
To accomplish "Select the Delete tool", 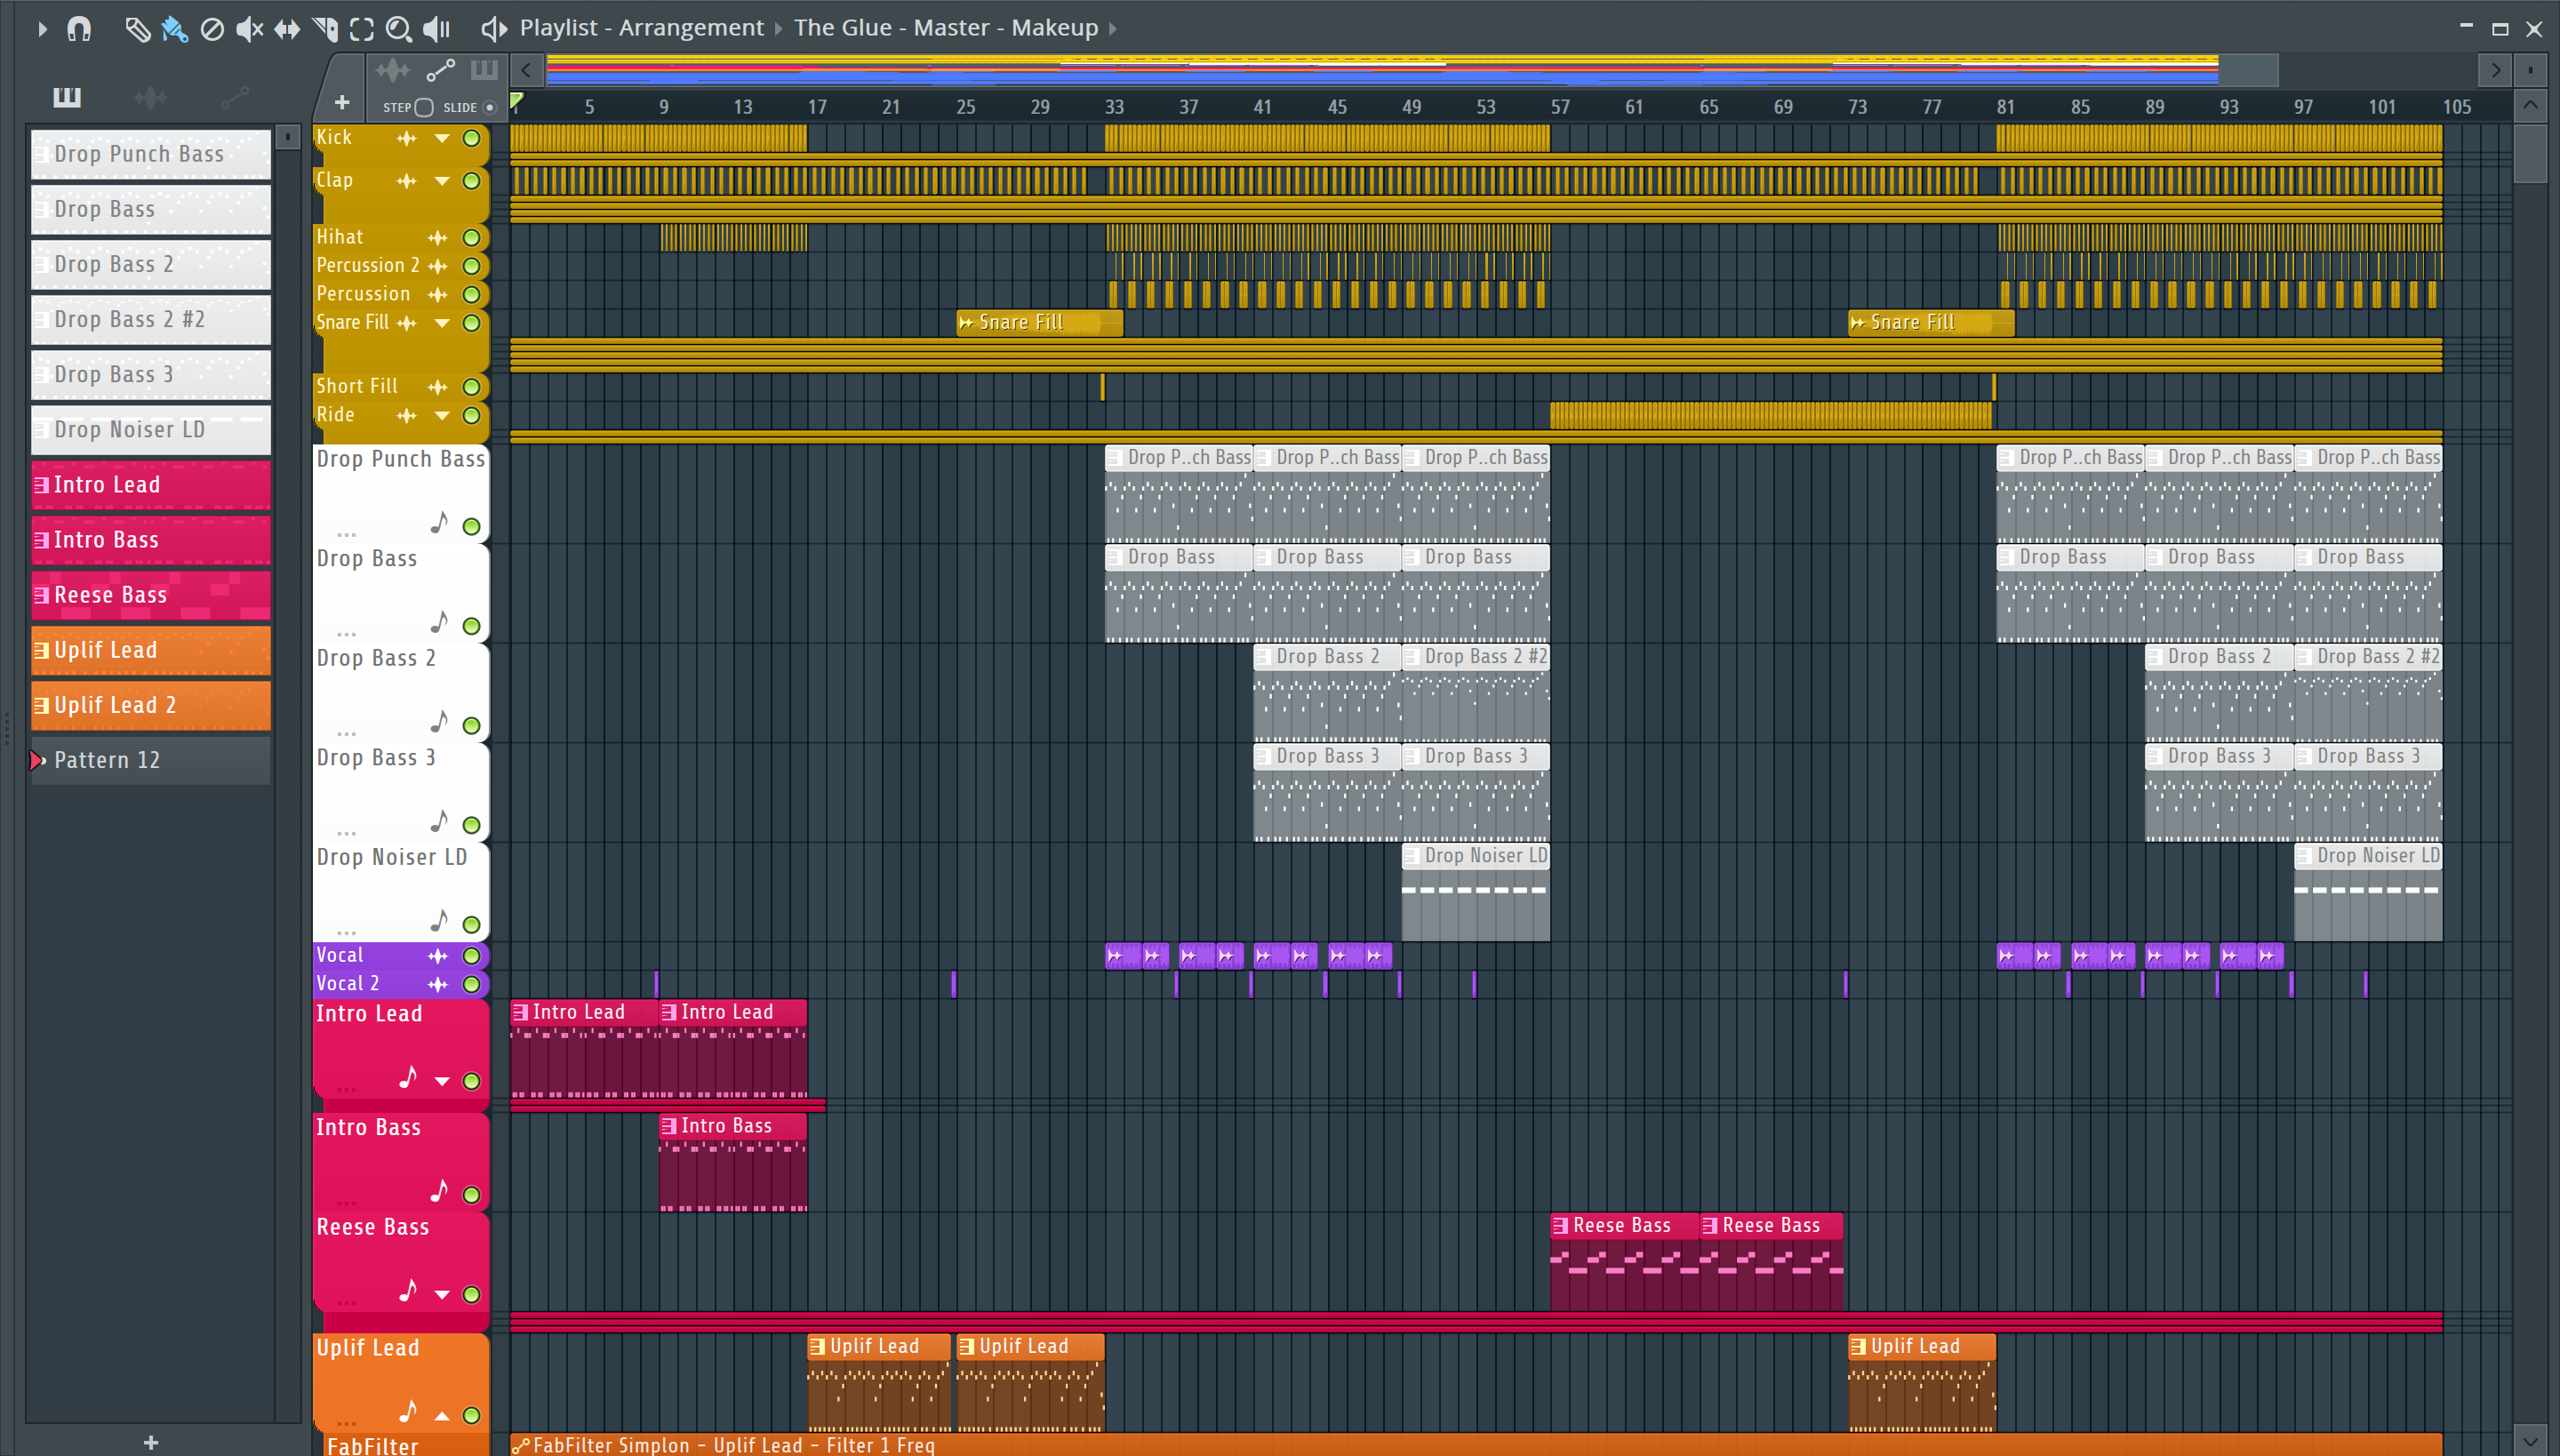I will click(212, 29).
